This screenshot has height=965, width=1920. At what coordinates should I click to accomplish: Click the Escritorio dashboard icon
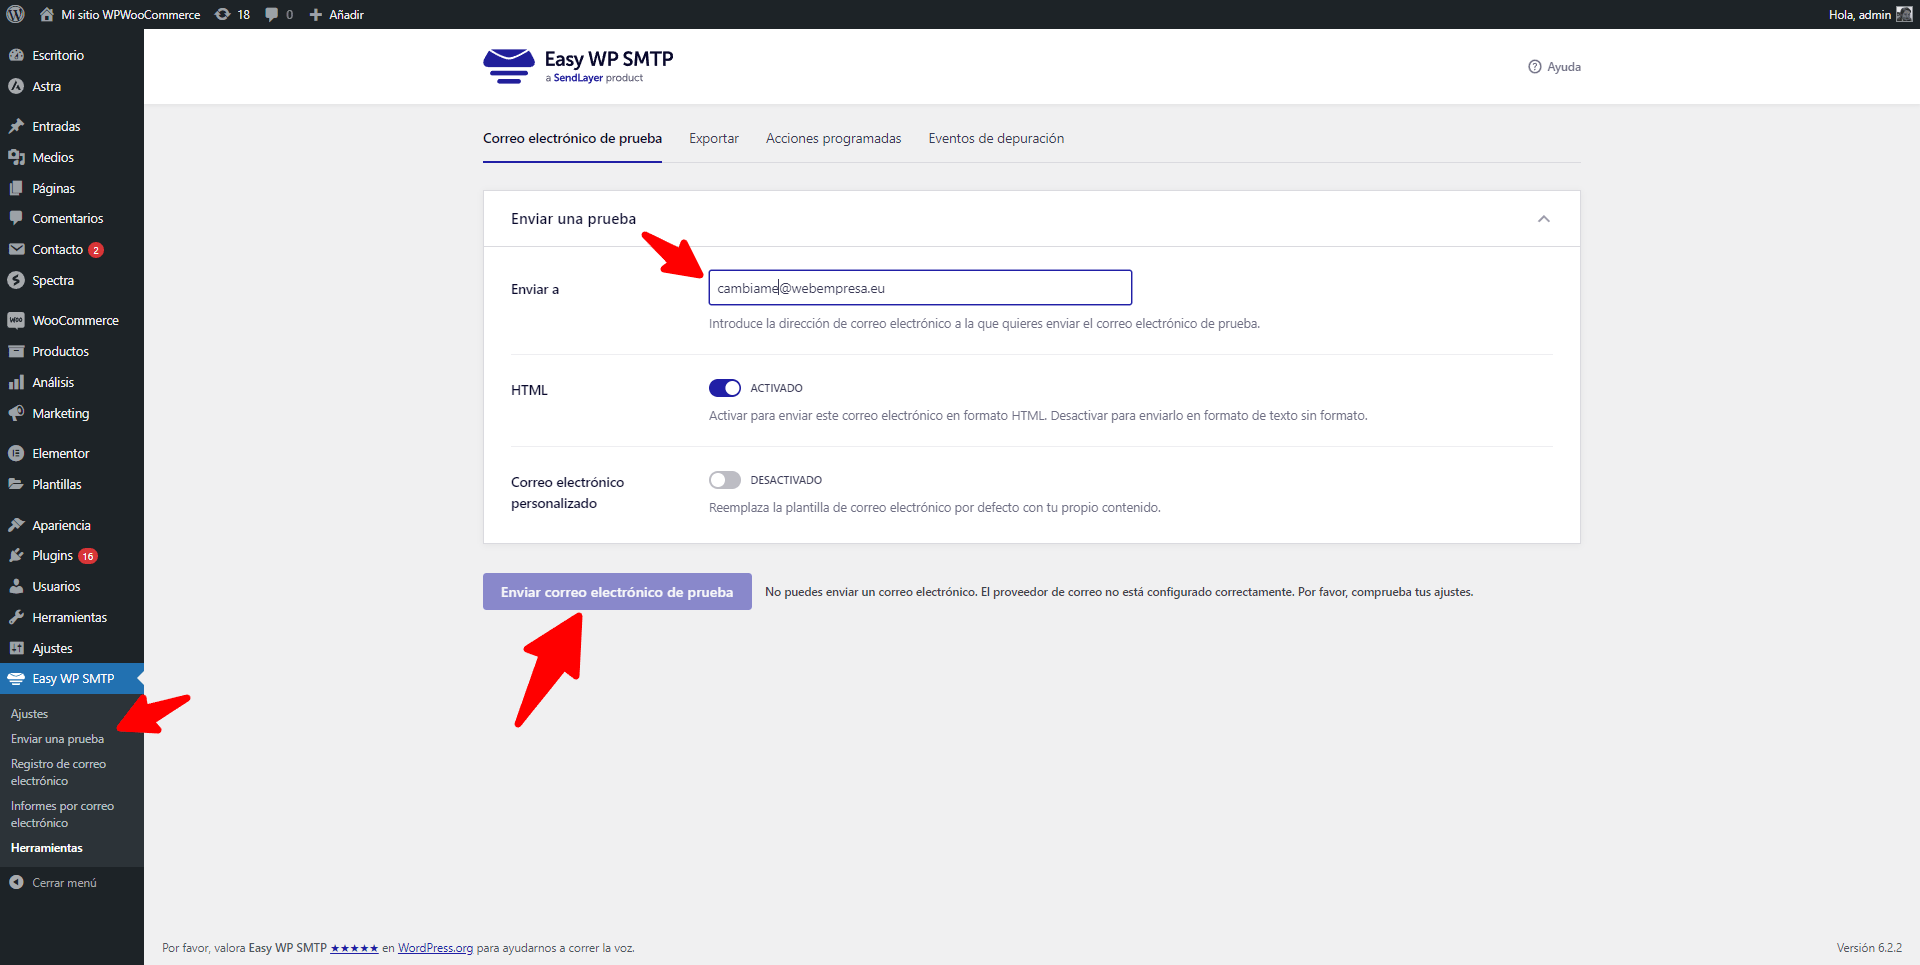click(16, 55)
